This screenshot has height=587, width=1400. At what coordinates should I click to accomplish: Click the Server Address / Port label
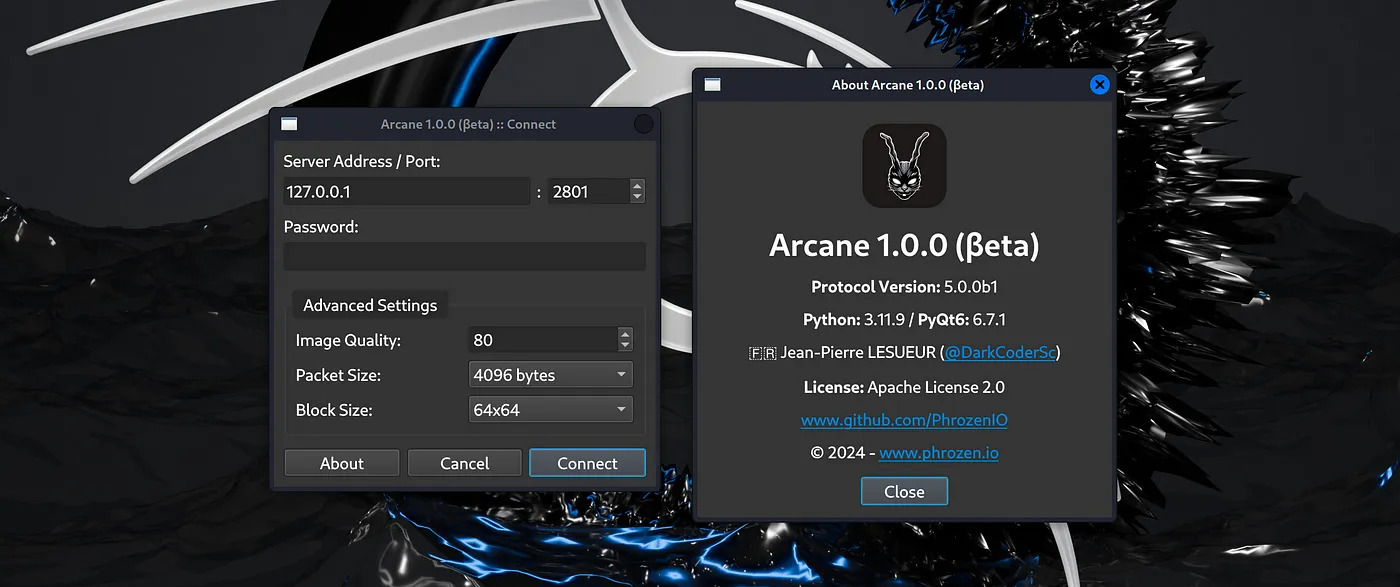[361, 161]
